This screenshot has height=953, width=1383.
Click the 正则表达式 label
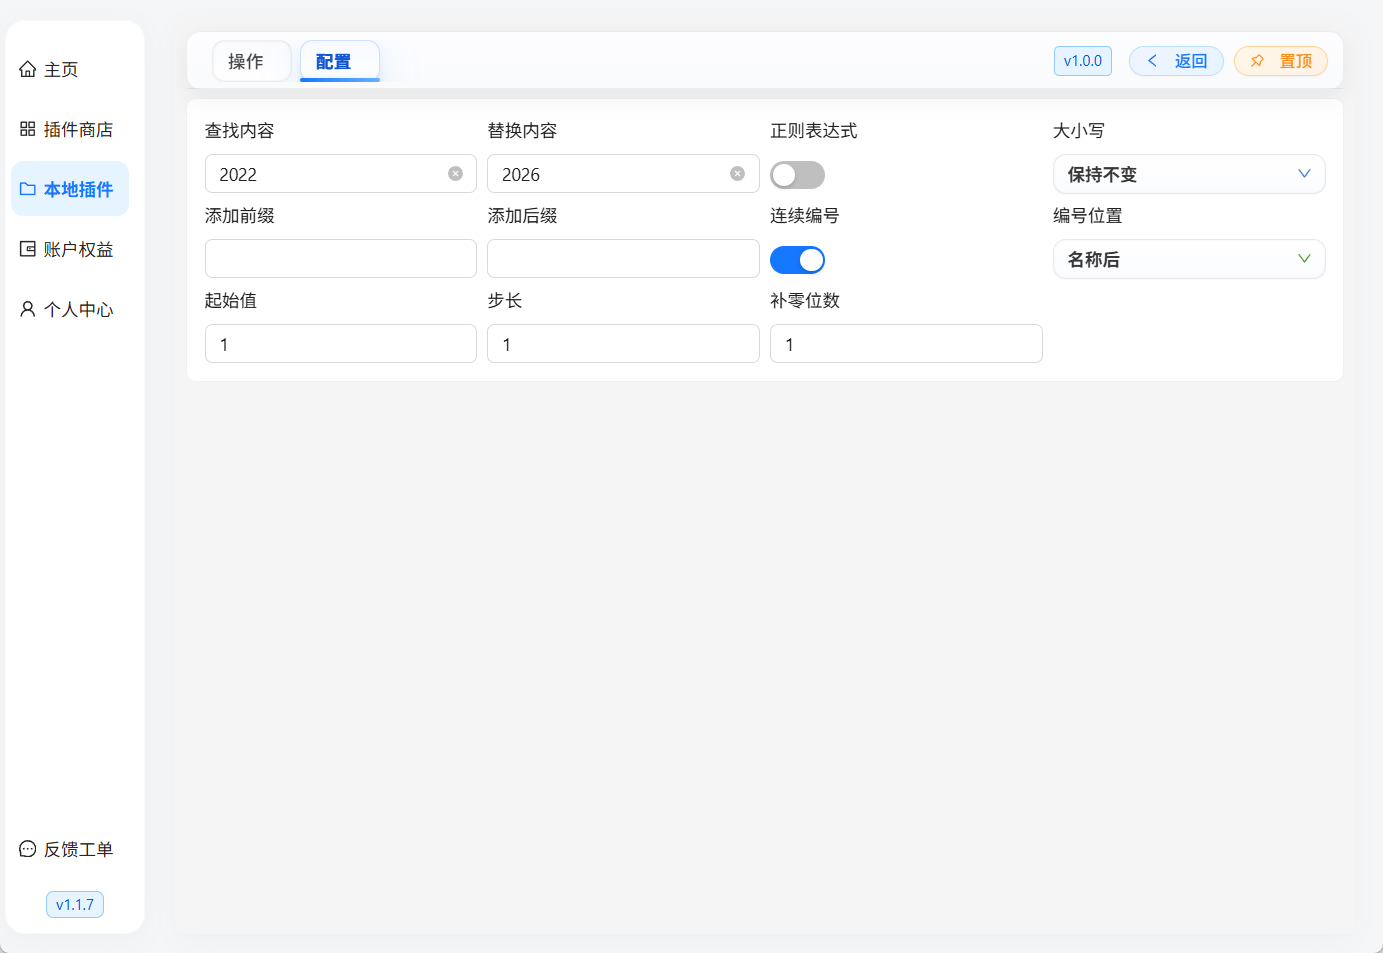(814, 131)
